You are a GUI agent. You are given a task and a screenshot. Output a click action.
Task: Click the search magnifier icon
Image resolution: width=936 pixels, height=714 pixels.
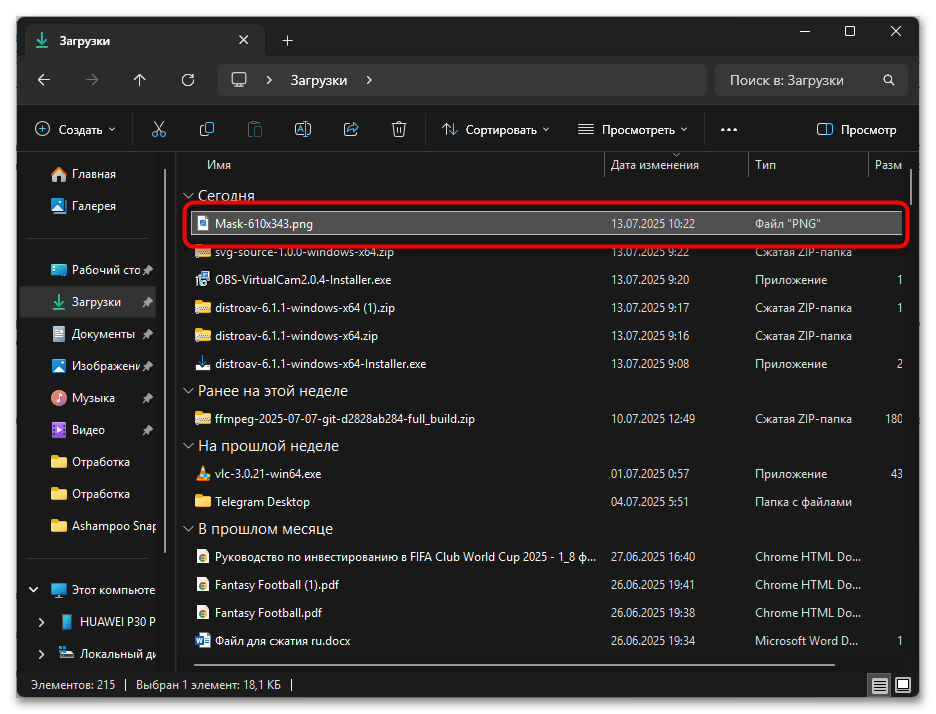point(889,80)
